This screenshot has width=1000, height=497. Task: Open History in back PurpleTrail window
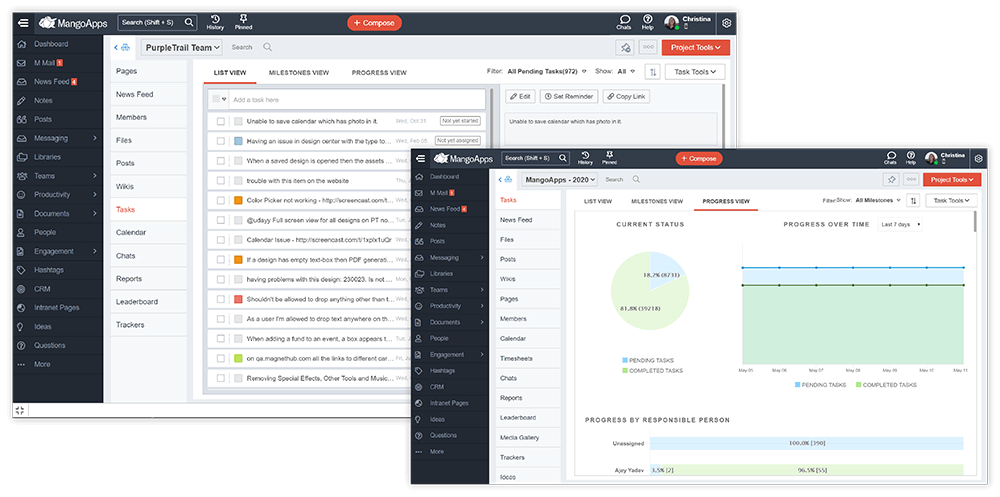(x=216, y=23)
